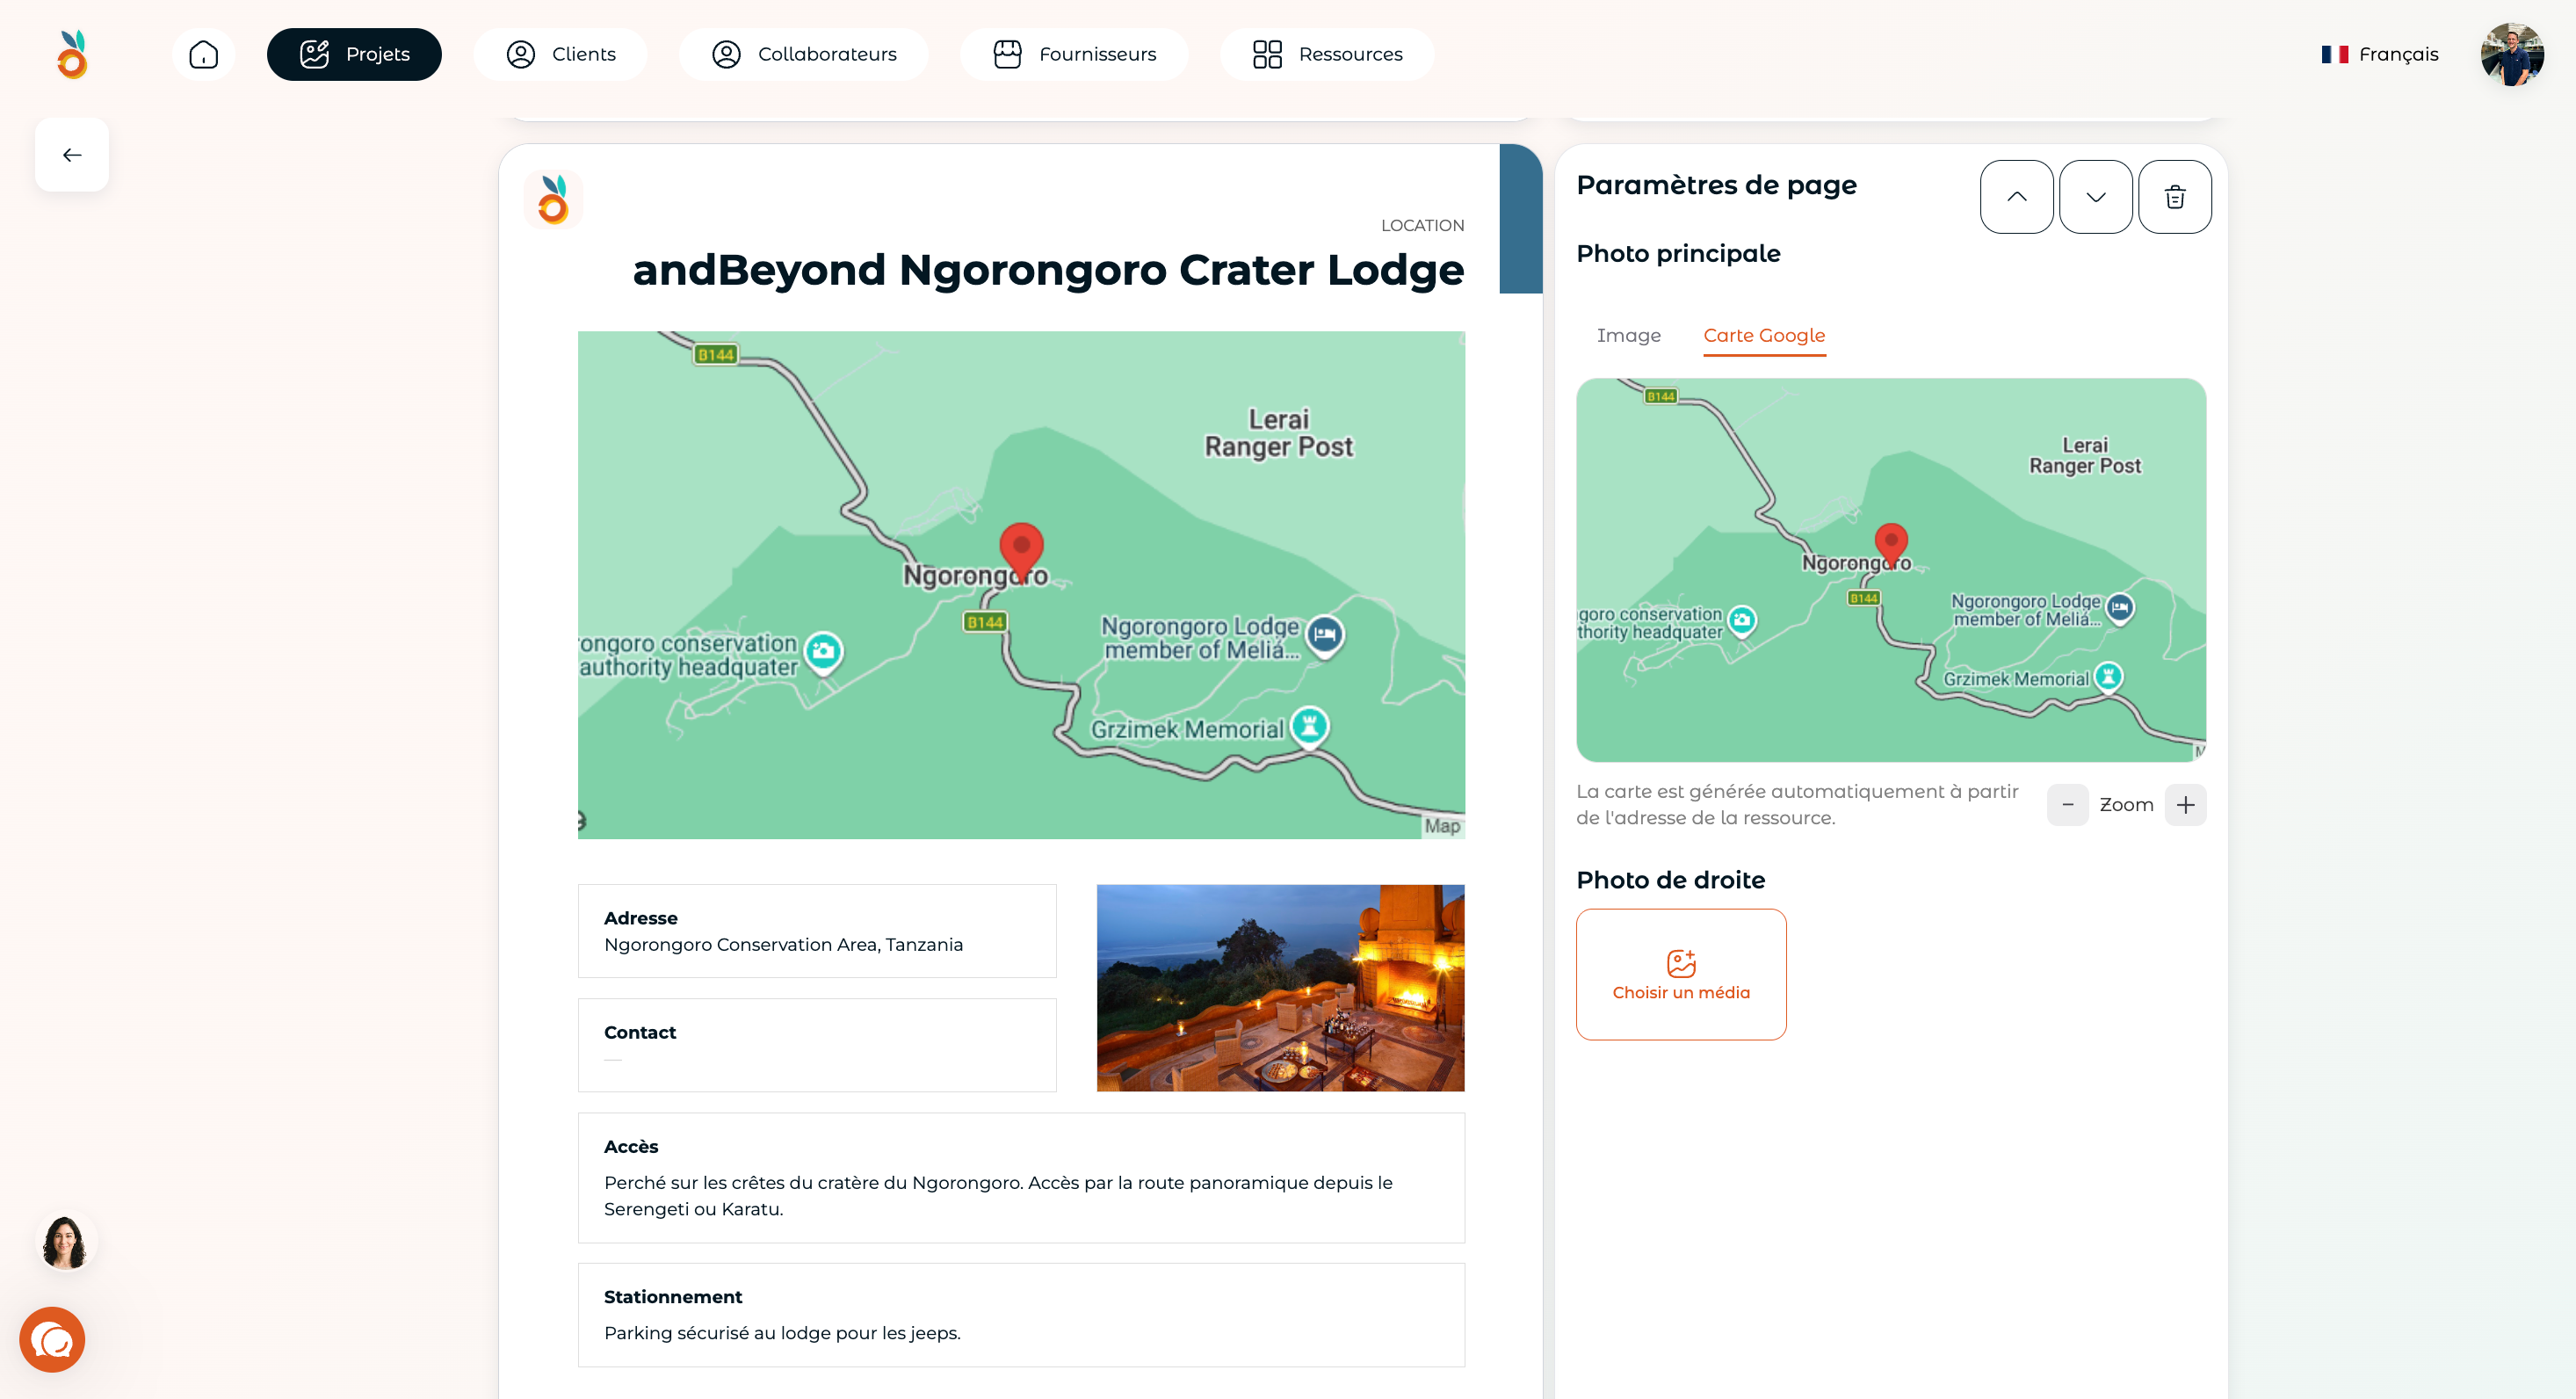
Task: Click the B144 road badge at top of page map
Action: click(x=715, y=354)
